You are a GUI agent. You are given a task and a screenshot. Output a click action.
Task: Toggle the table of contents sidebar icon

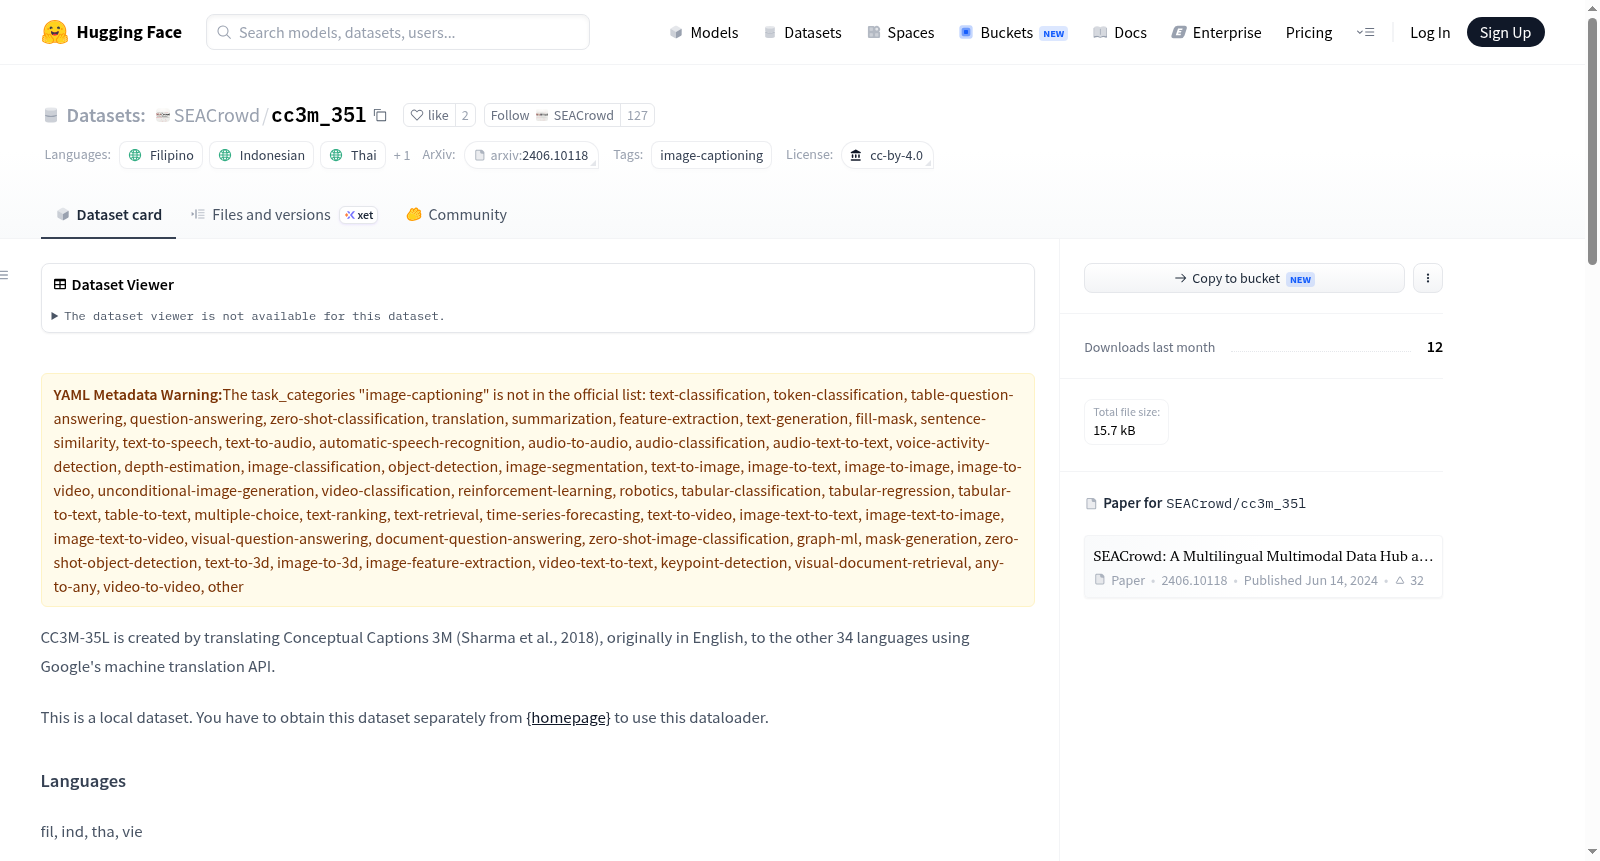5,275
